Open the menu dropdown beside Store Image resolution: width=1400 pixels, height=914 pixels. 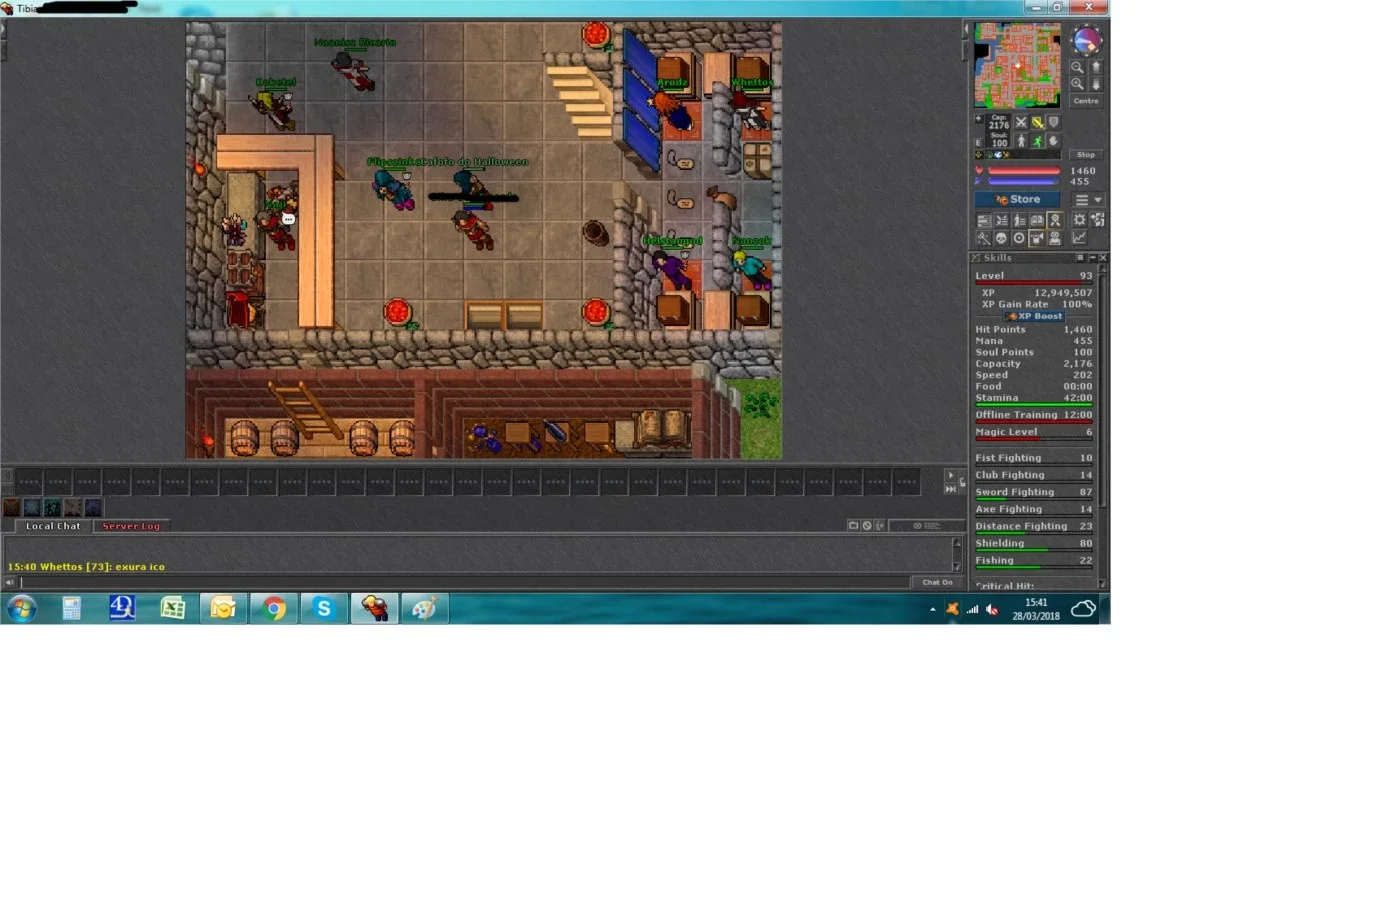(1089, 199)
